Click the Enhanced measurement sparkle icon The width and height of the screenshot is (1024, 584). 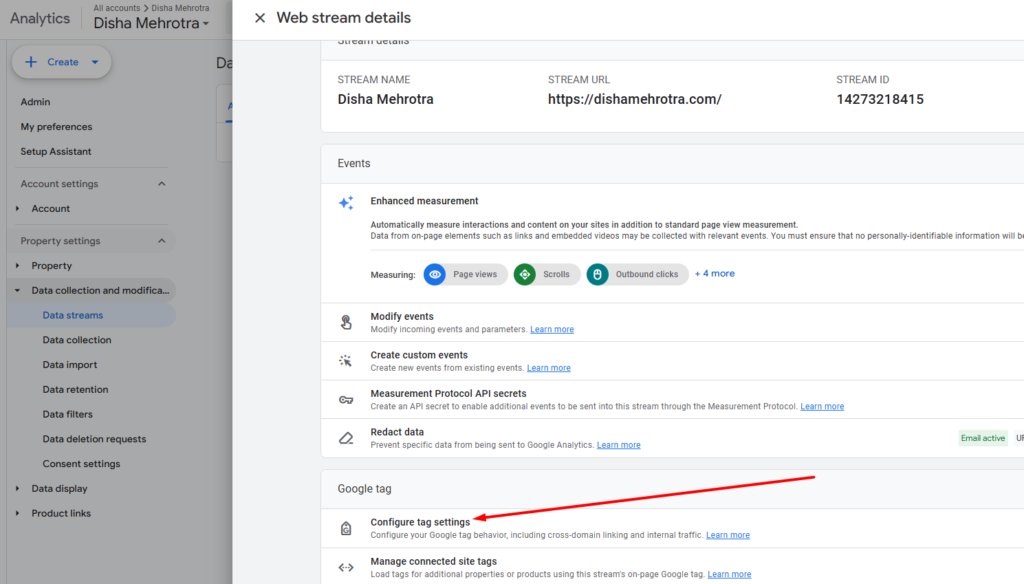[346, 203]
